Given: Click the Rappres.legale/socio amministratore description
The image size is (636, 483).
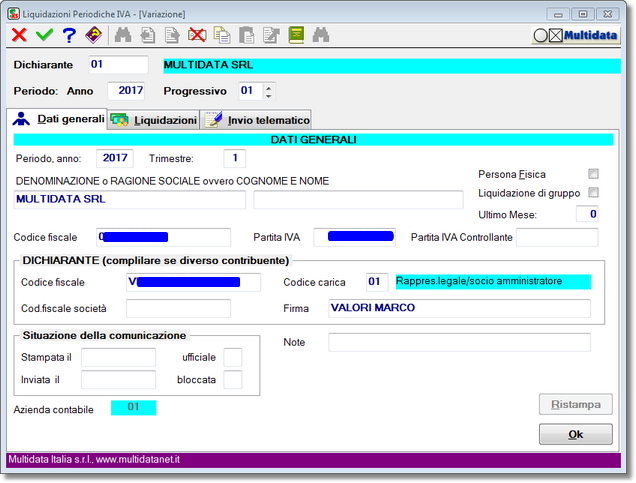Looking at the screenshot, I should [493, 282].
